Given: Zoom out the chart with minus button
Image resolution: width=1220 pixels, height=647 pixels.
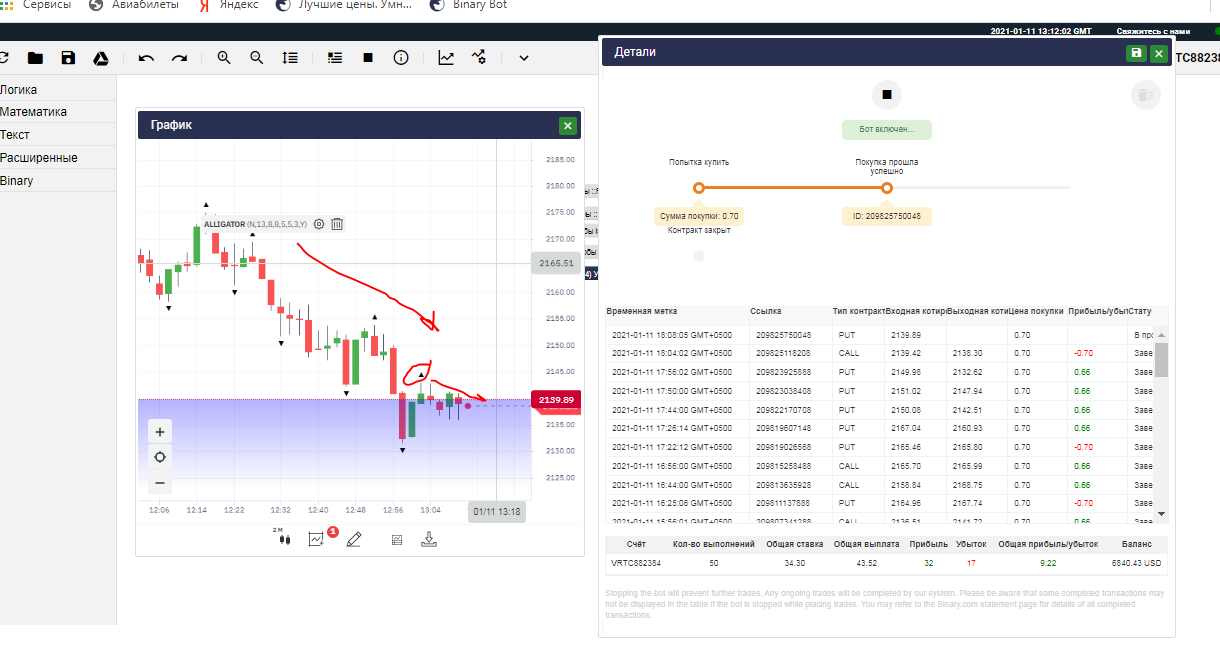Looking at the screenshot, I should [159, 483].
